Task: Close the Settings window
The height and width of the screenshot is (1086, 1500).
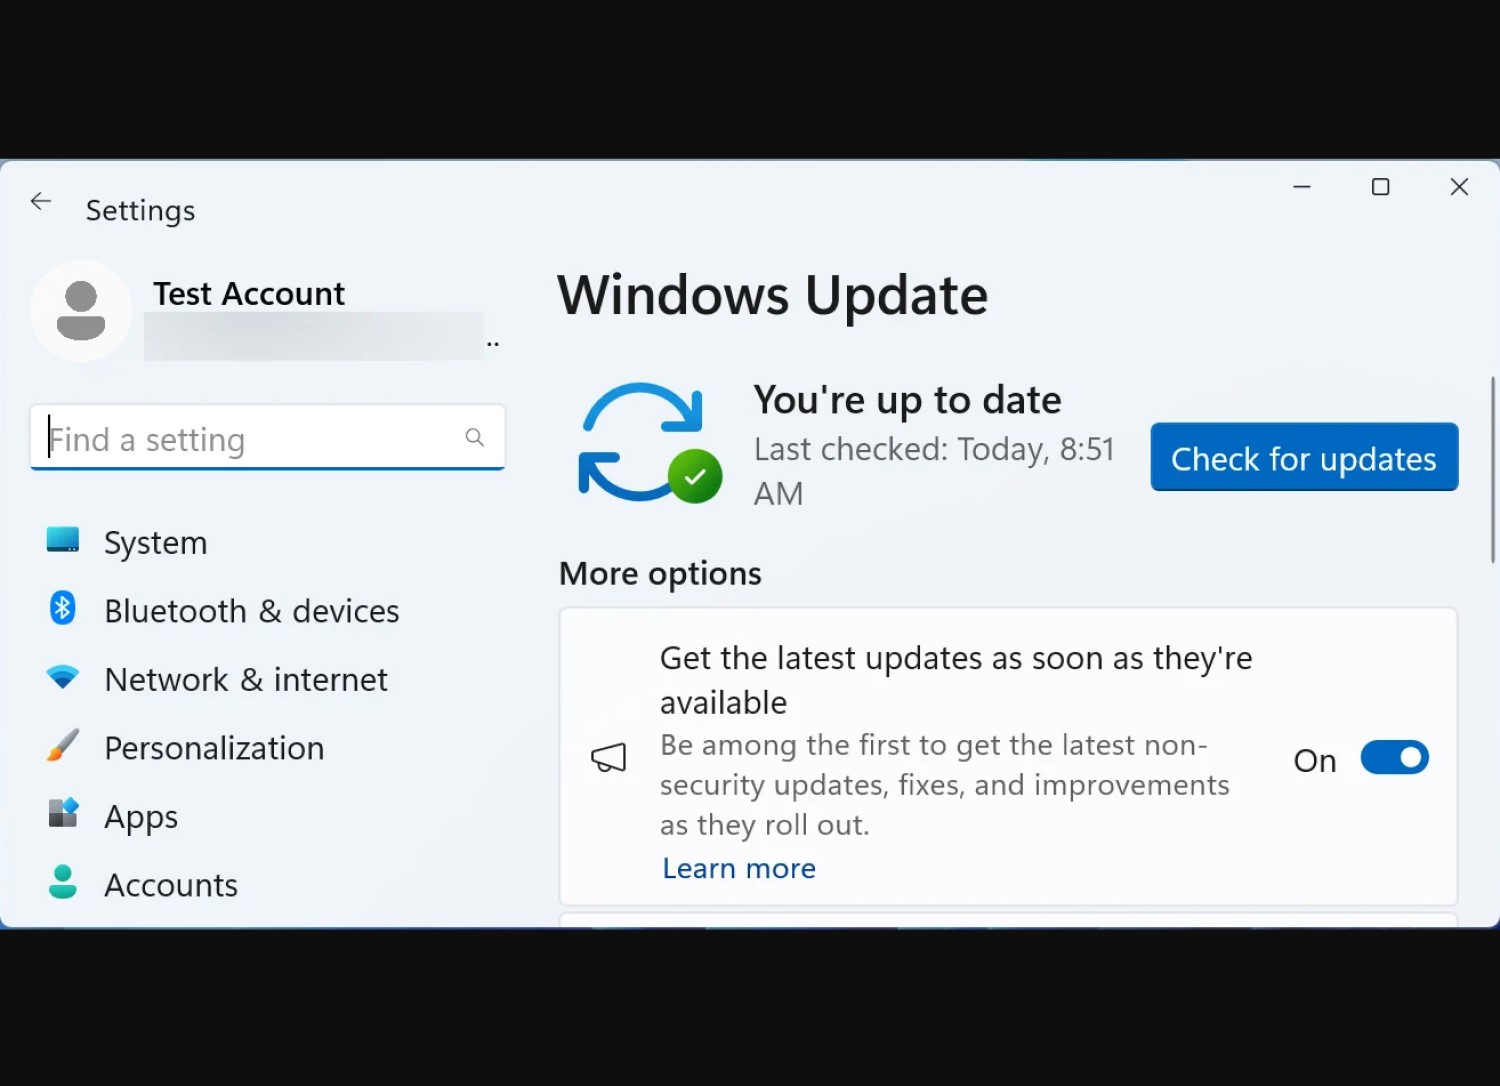Action: (1459, 187)
